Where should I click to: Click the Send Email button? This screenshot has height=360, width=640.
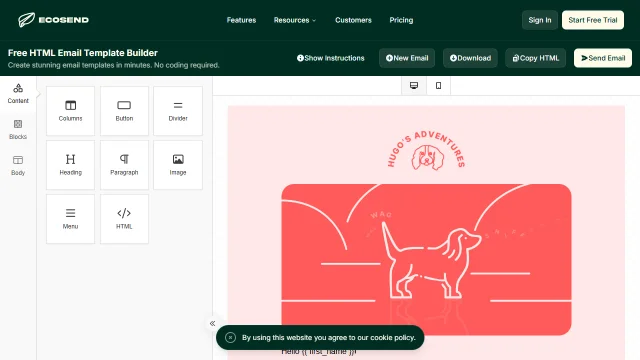[x=603, y=58]
